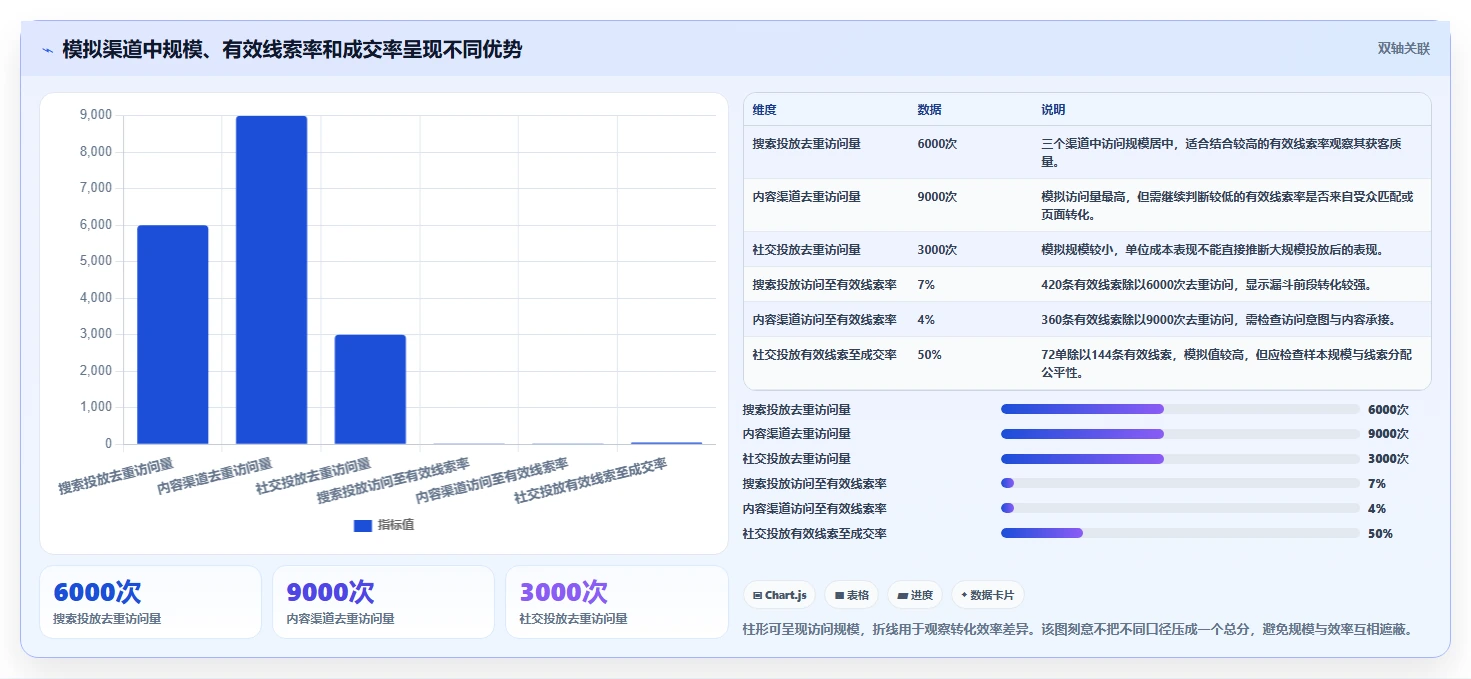Click table cell 内容渠道访问至有效线索率

[825, 320]
